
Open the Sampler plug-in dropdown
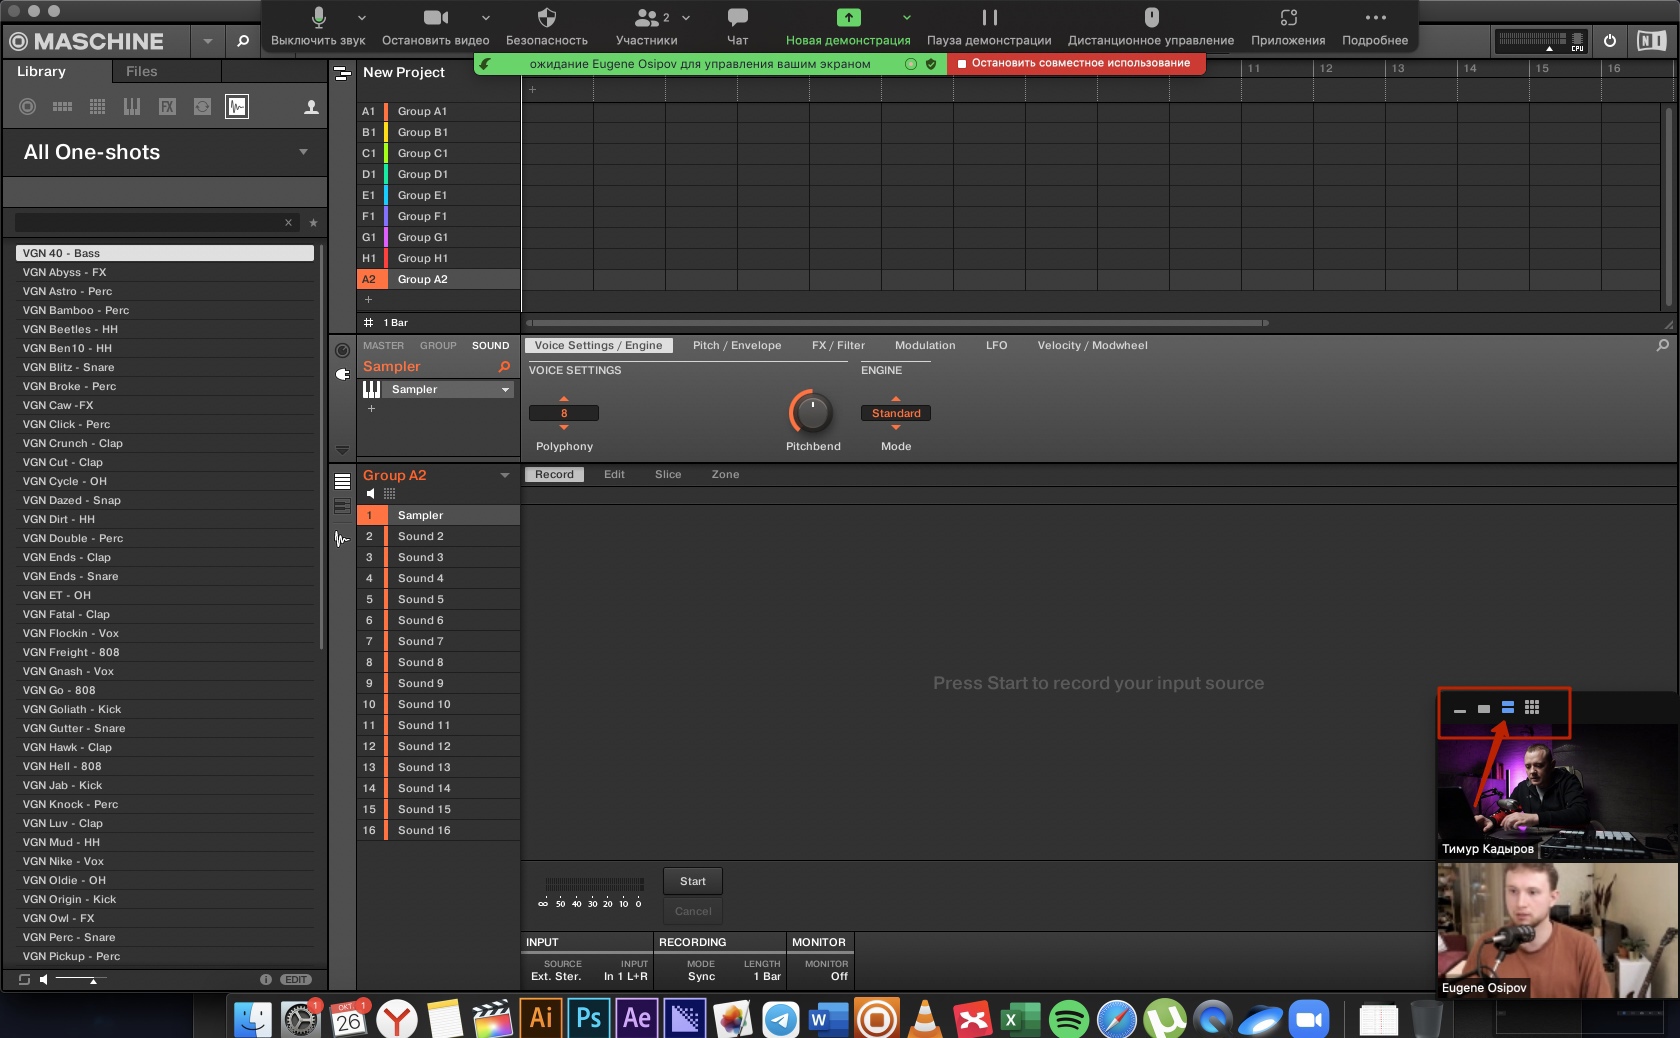[505, 390]
